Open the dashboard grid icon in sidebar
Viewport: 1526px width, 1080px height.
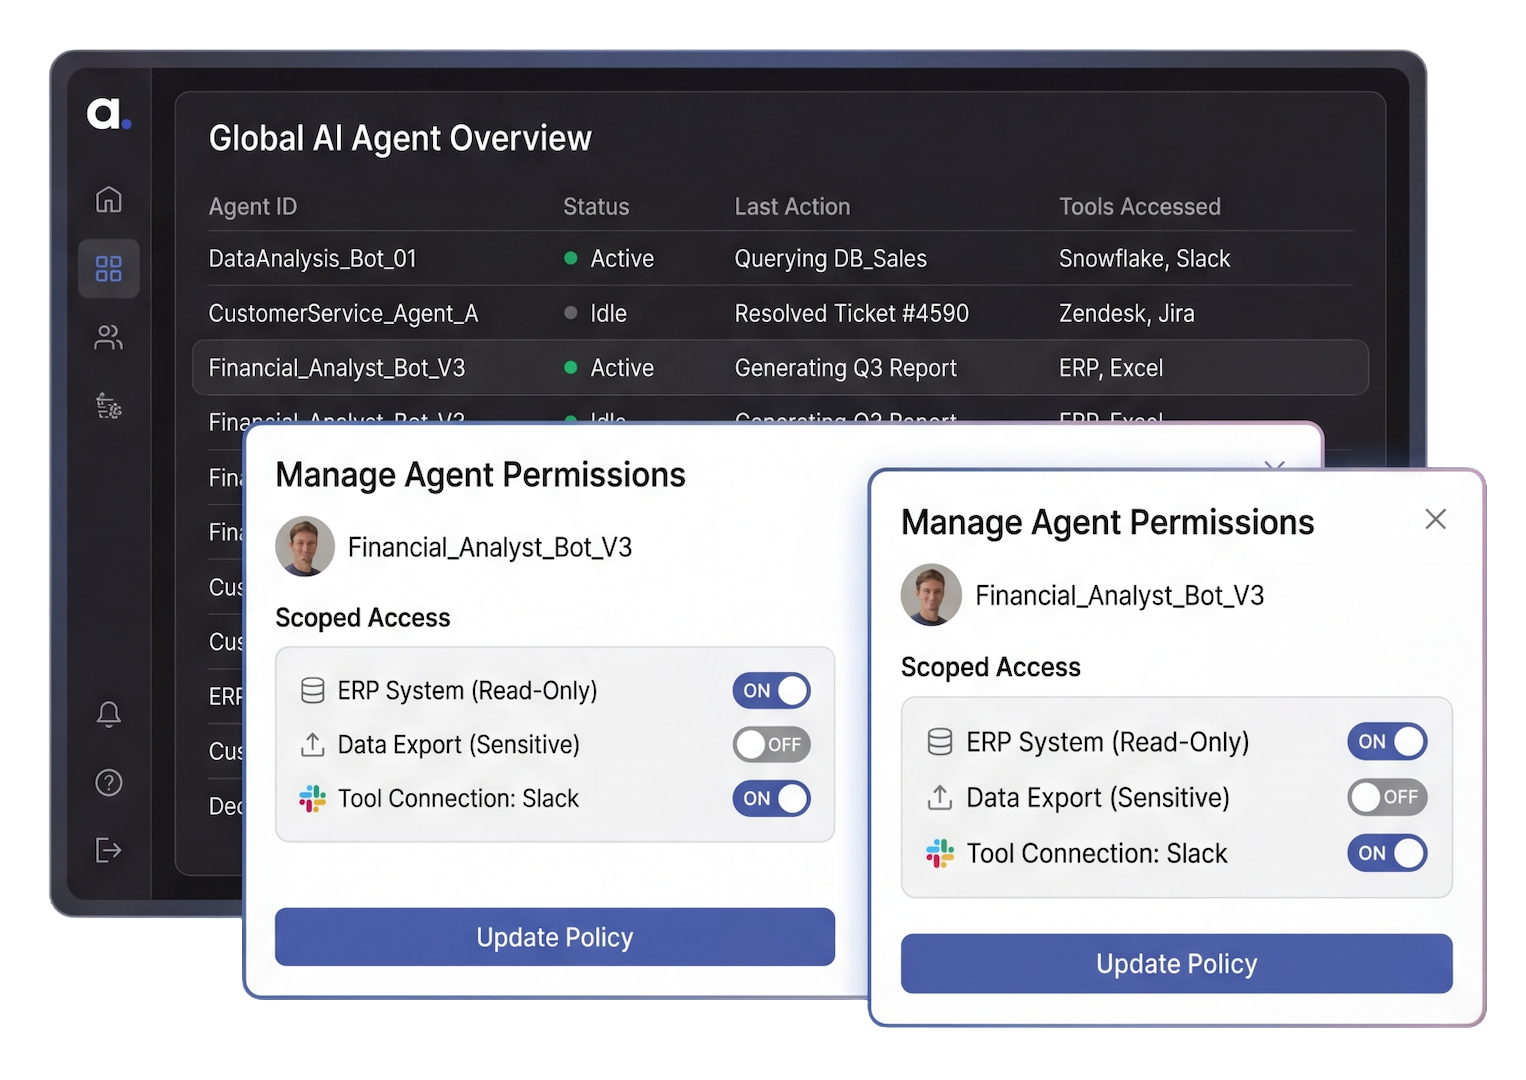pyautogui.click(x=108, y=269)
